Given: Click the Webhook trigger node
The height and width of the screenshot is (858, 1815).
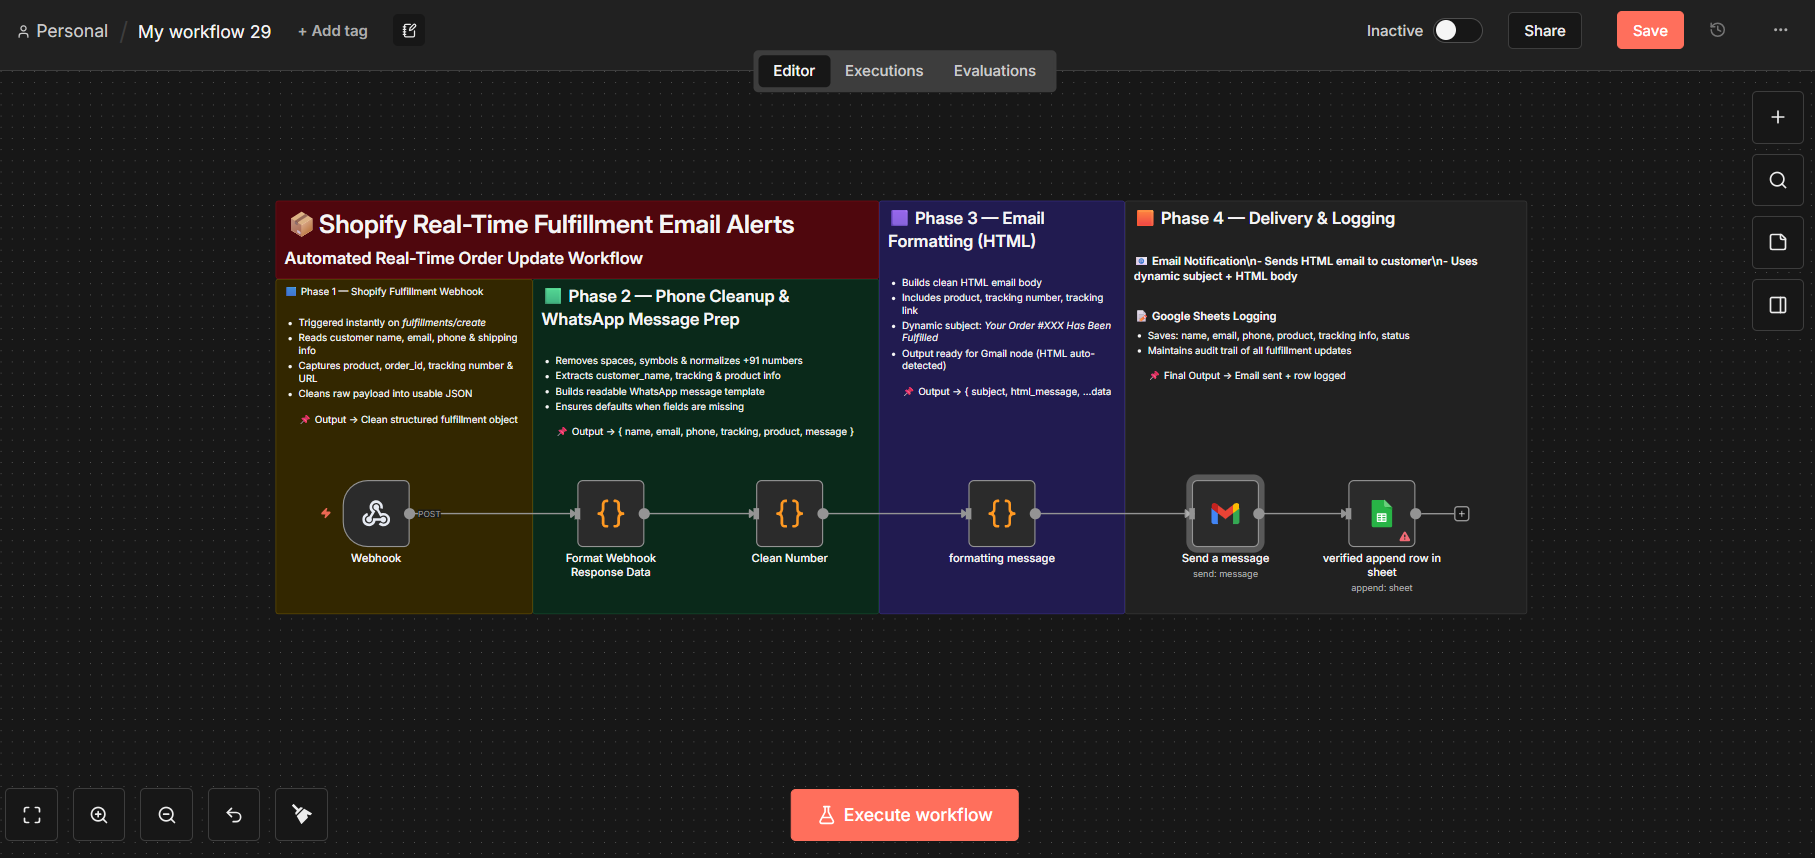Looking at the screenshot, I should click(x=376, y=514).
